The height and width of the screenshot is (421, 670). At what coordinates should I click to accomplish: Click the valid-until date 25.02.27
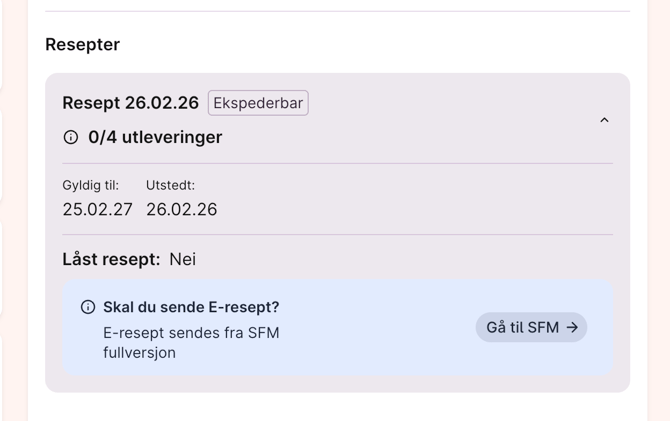coord(97,209)
